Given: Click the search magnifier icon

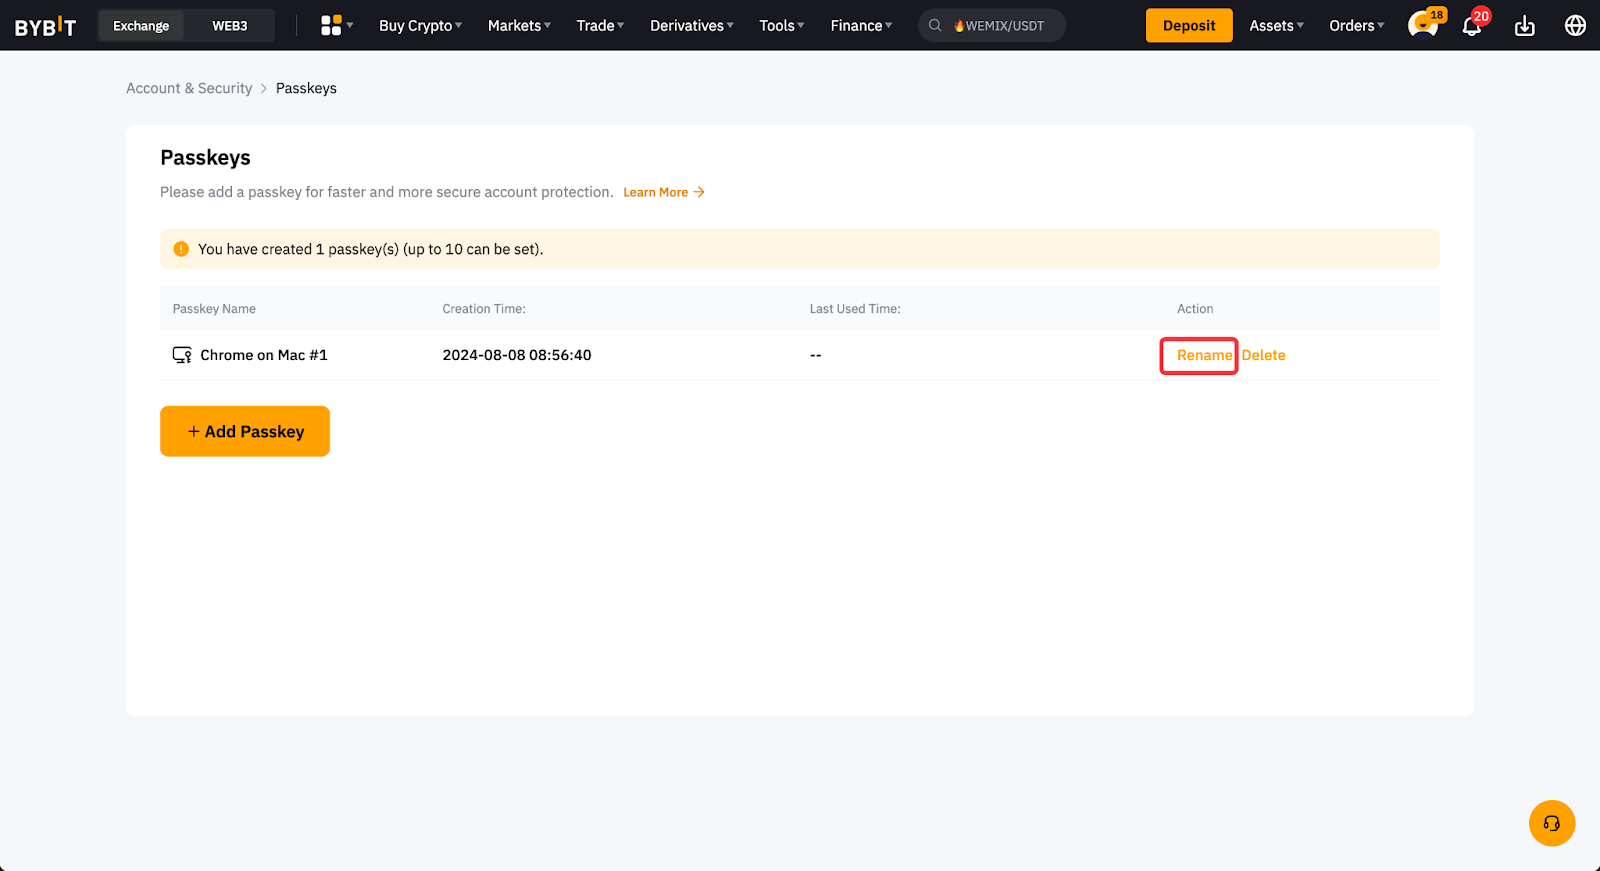Looking at the screenshot, I should tap(935, 26).
